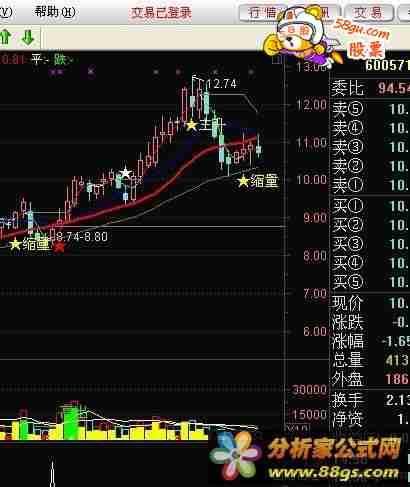Click the green down arrow toolbar icon
This screenshot has height=487, width=410.
point(28,37)
